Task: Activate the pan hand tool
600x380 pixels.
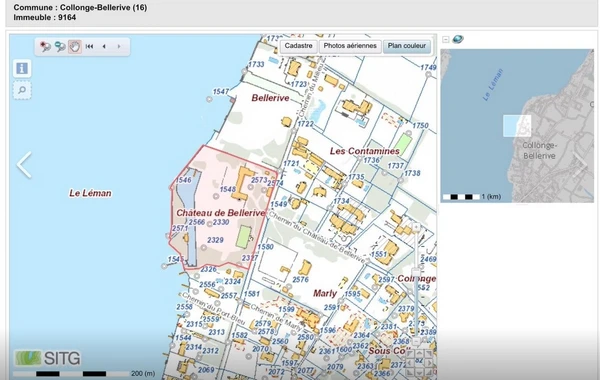Action: tap(75, 47)
